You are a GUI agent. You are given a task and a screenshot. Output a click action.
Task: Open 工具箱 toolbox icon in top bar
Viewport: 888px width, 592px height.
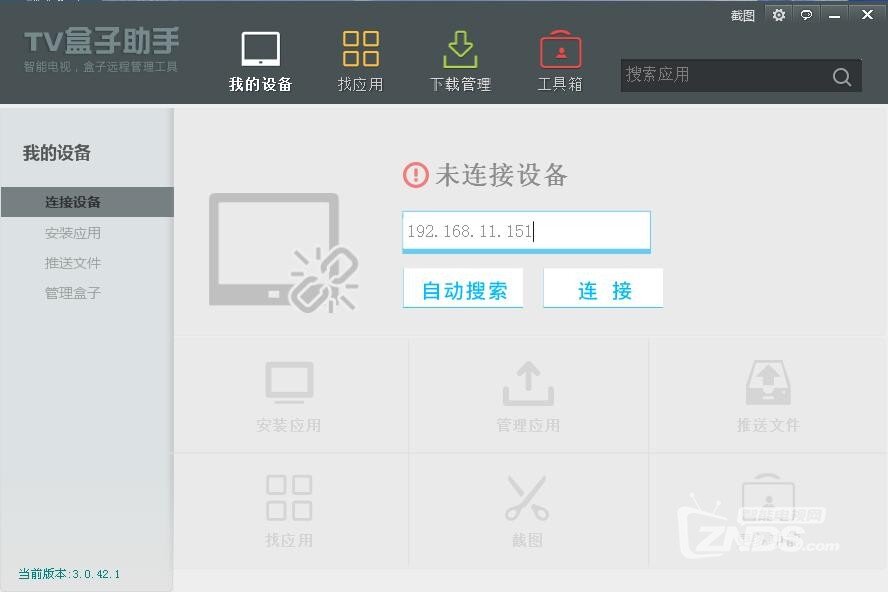click(x=560, y=49)
